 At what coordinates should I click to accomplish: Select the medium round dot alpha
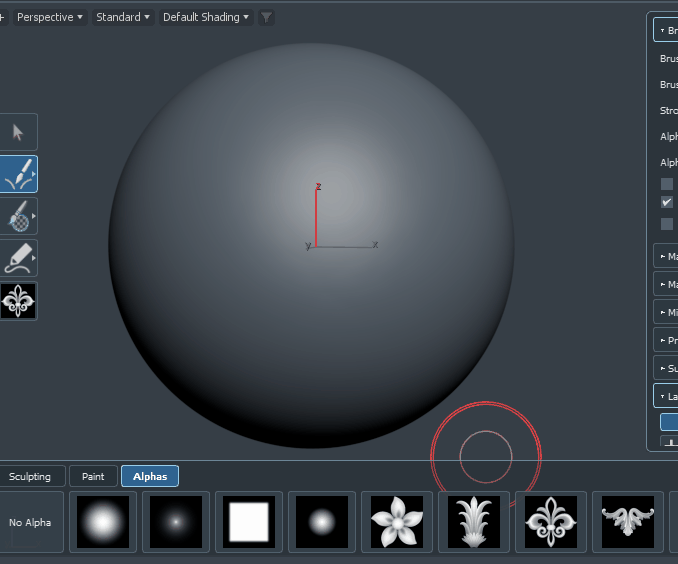pyautogui.click(x=322, y=522)
